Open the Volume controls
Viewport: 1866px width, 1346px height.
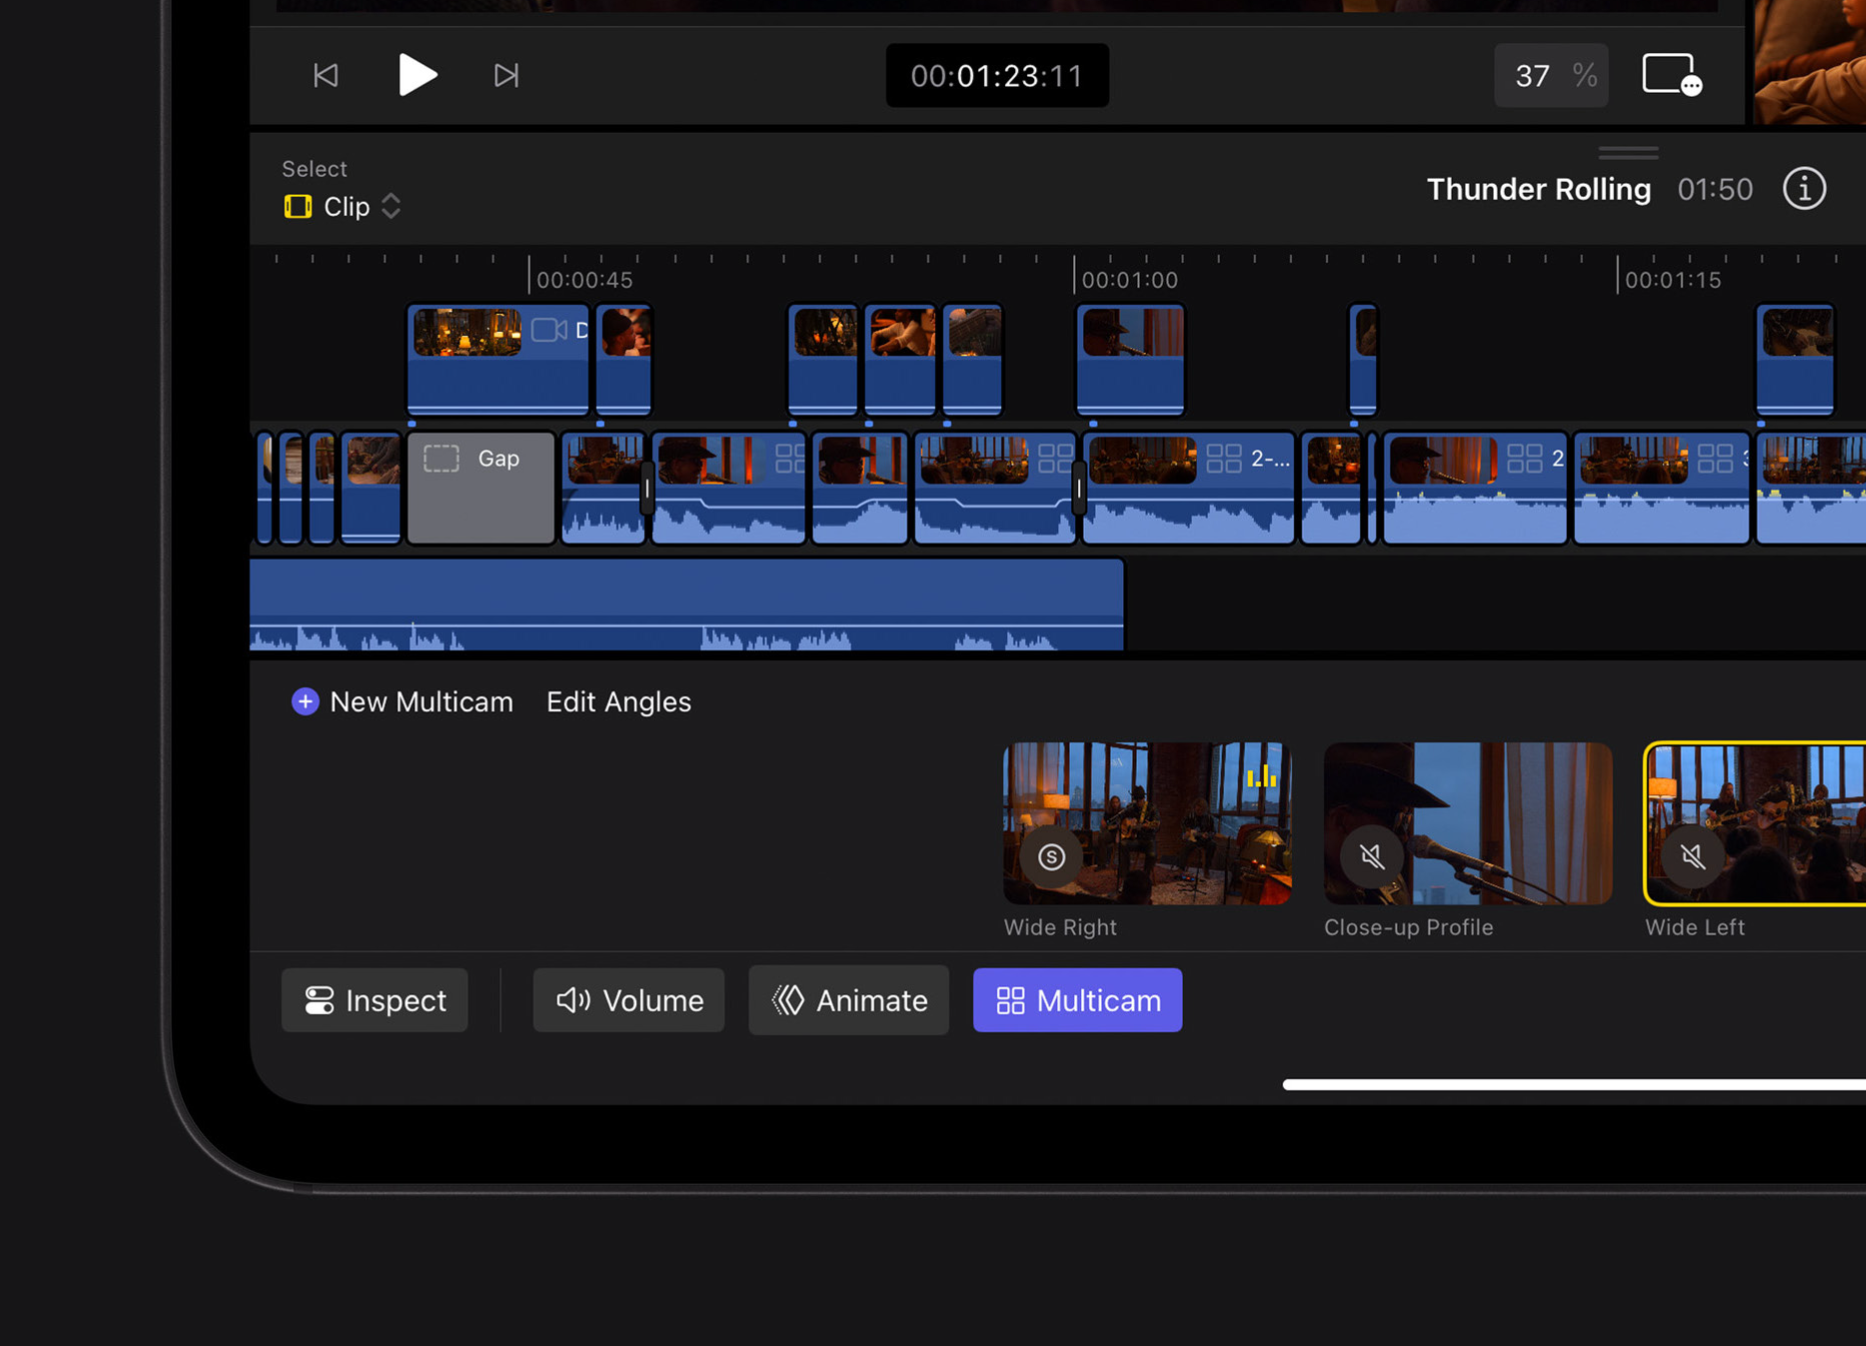coord(629,1000)
